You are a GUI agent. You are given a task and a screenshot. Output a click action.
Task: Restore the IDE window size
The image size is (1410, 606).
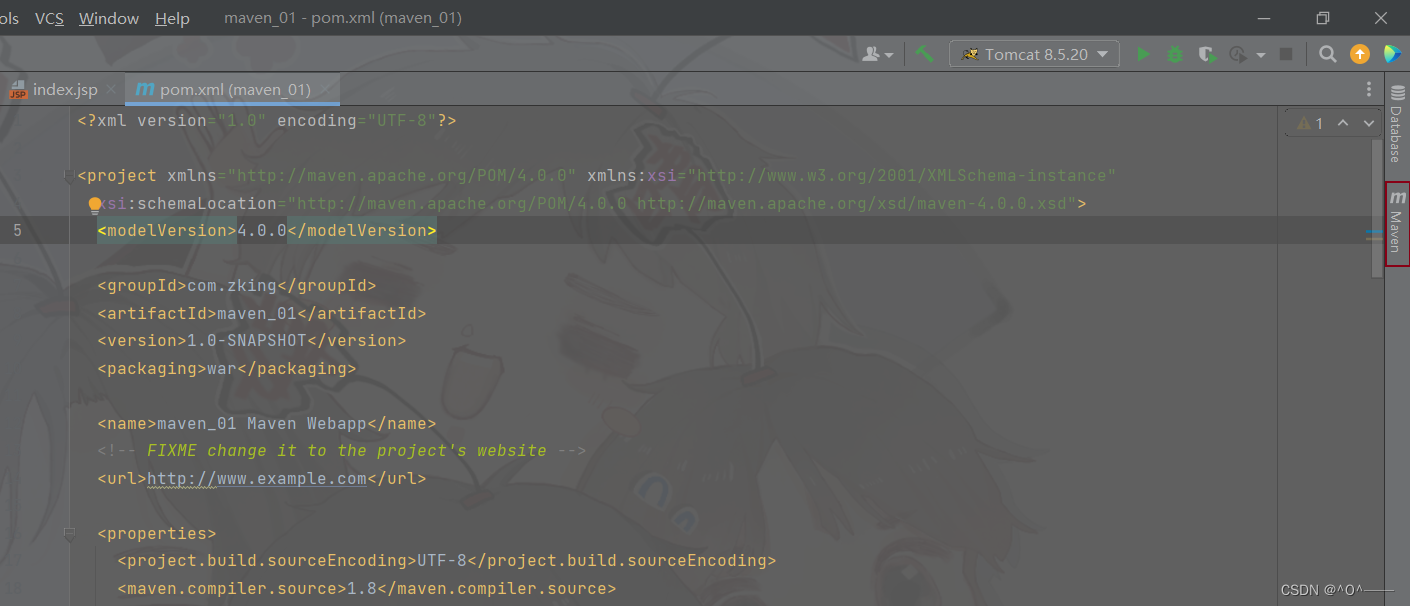pos(1323,18)
